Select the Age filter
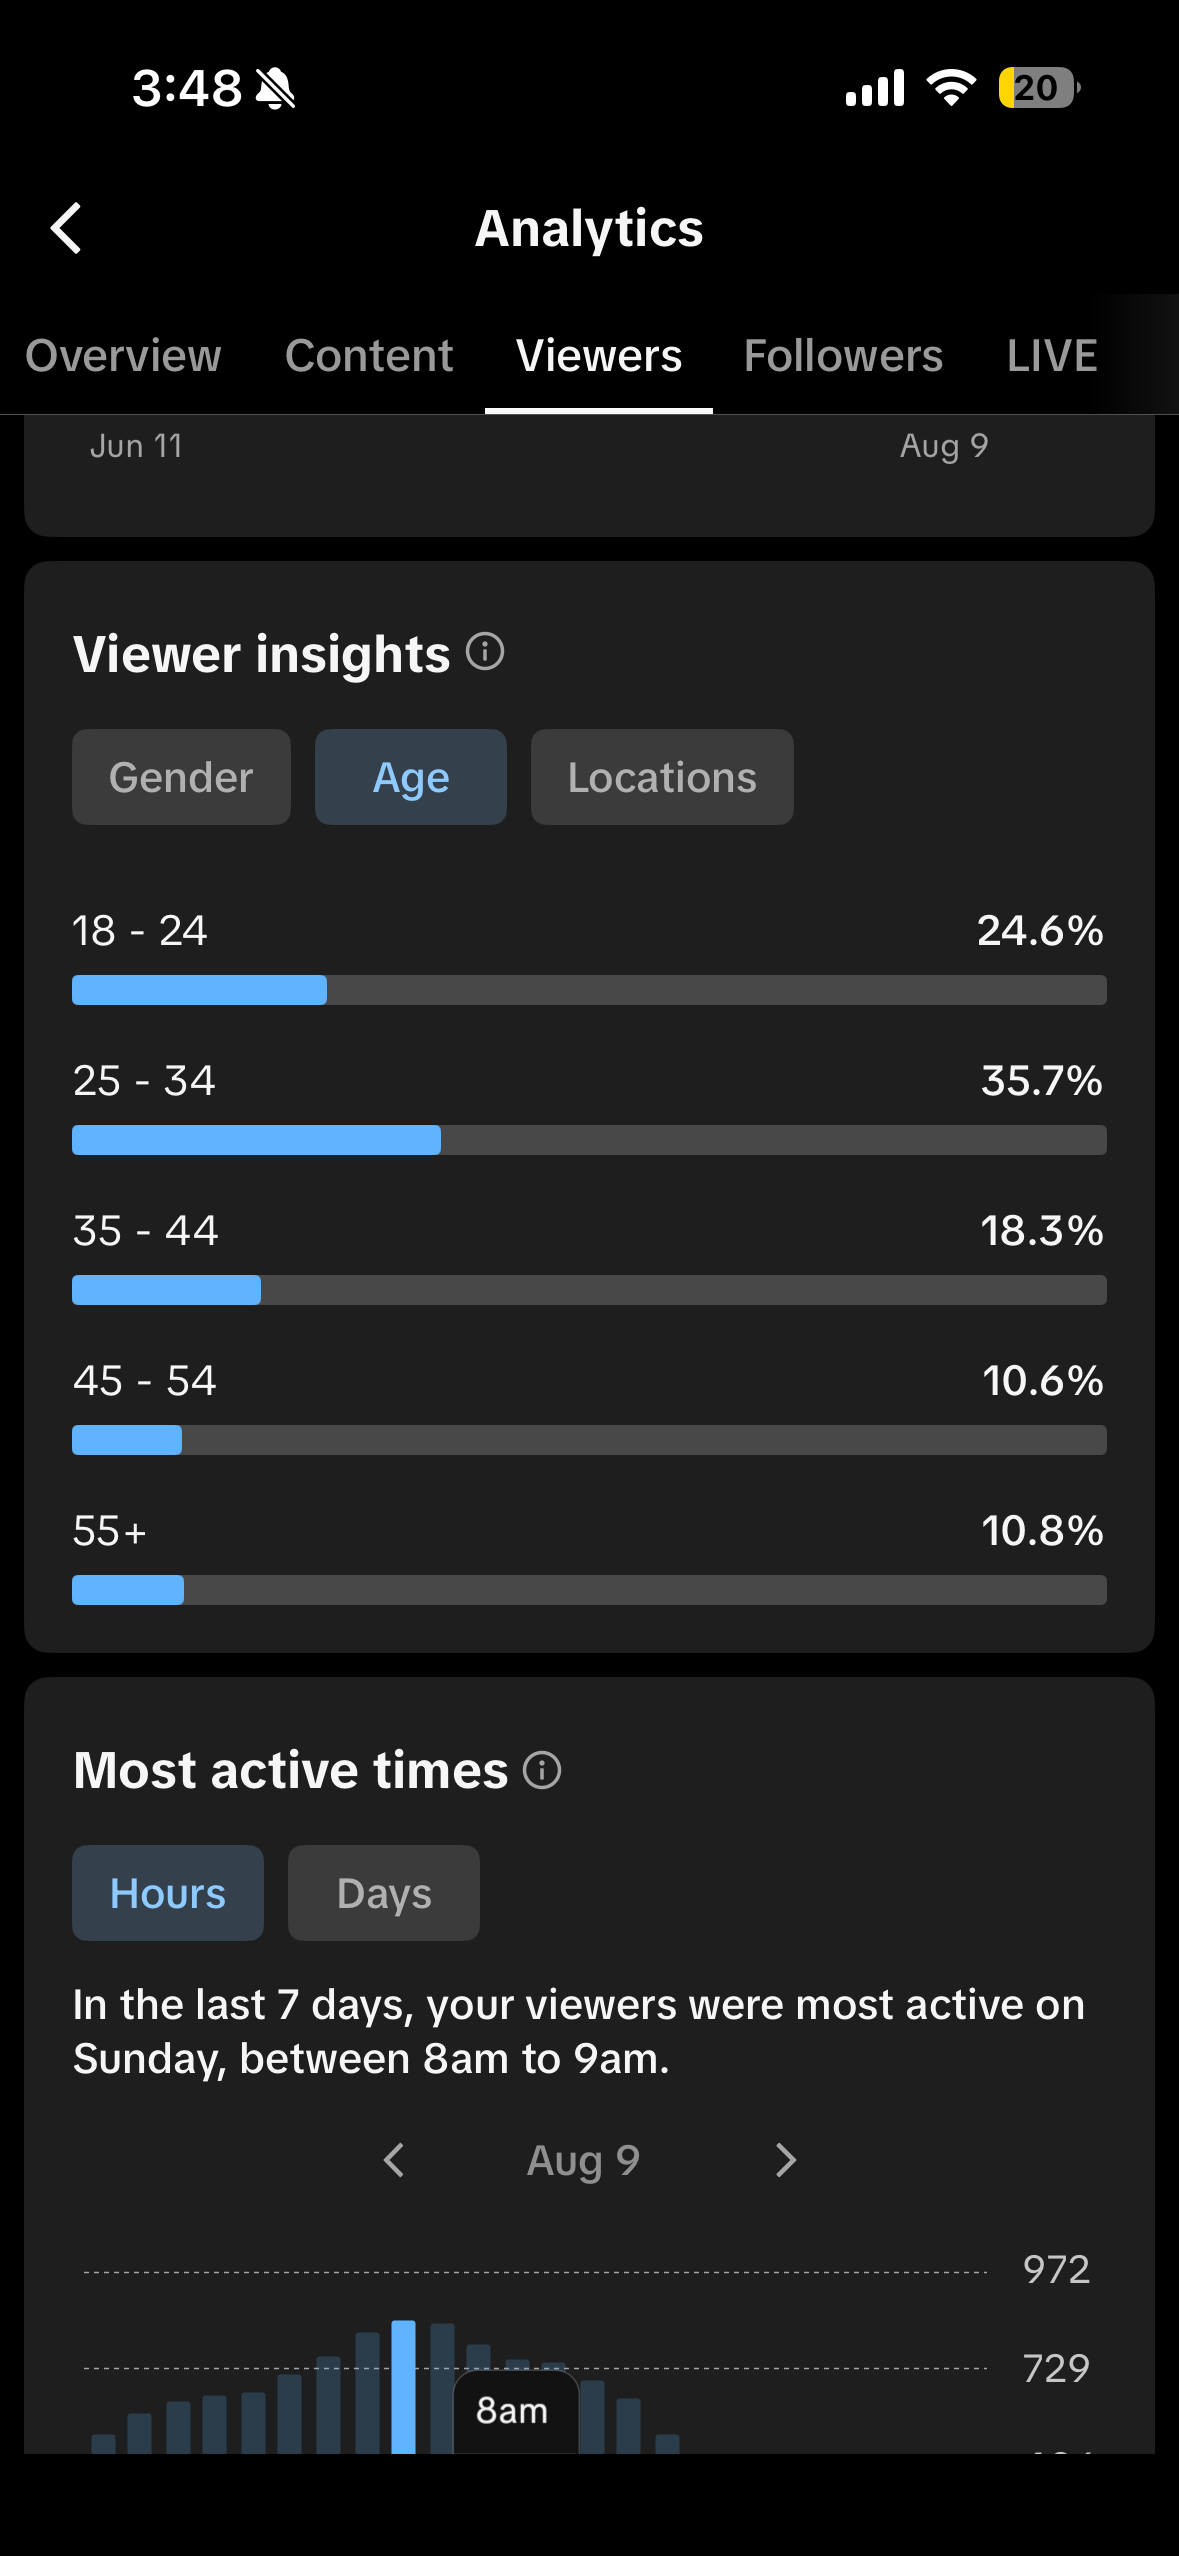1179x2556 pixels. tap(411, 777)
